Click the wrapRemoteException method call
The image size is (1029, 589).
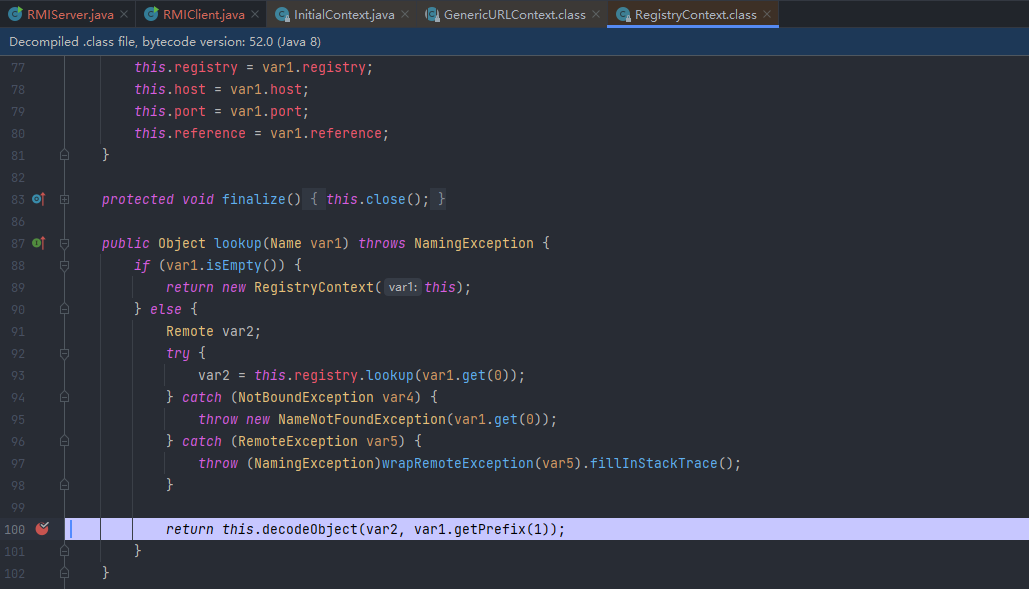(457, 463)
